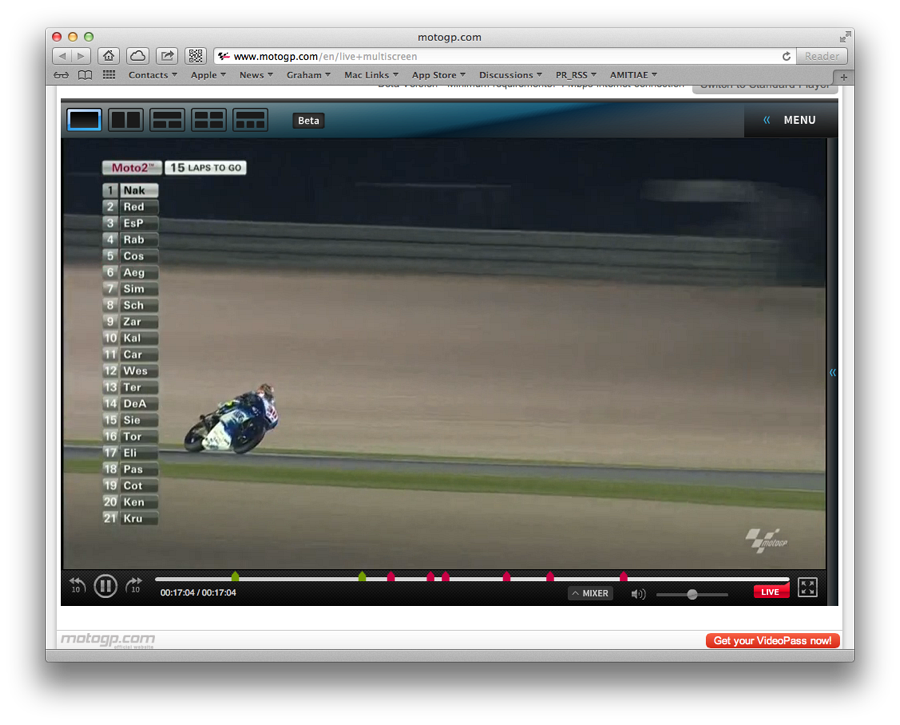Show bookmarks book icon

[85, 75]
